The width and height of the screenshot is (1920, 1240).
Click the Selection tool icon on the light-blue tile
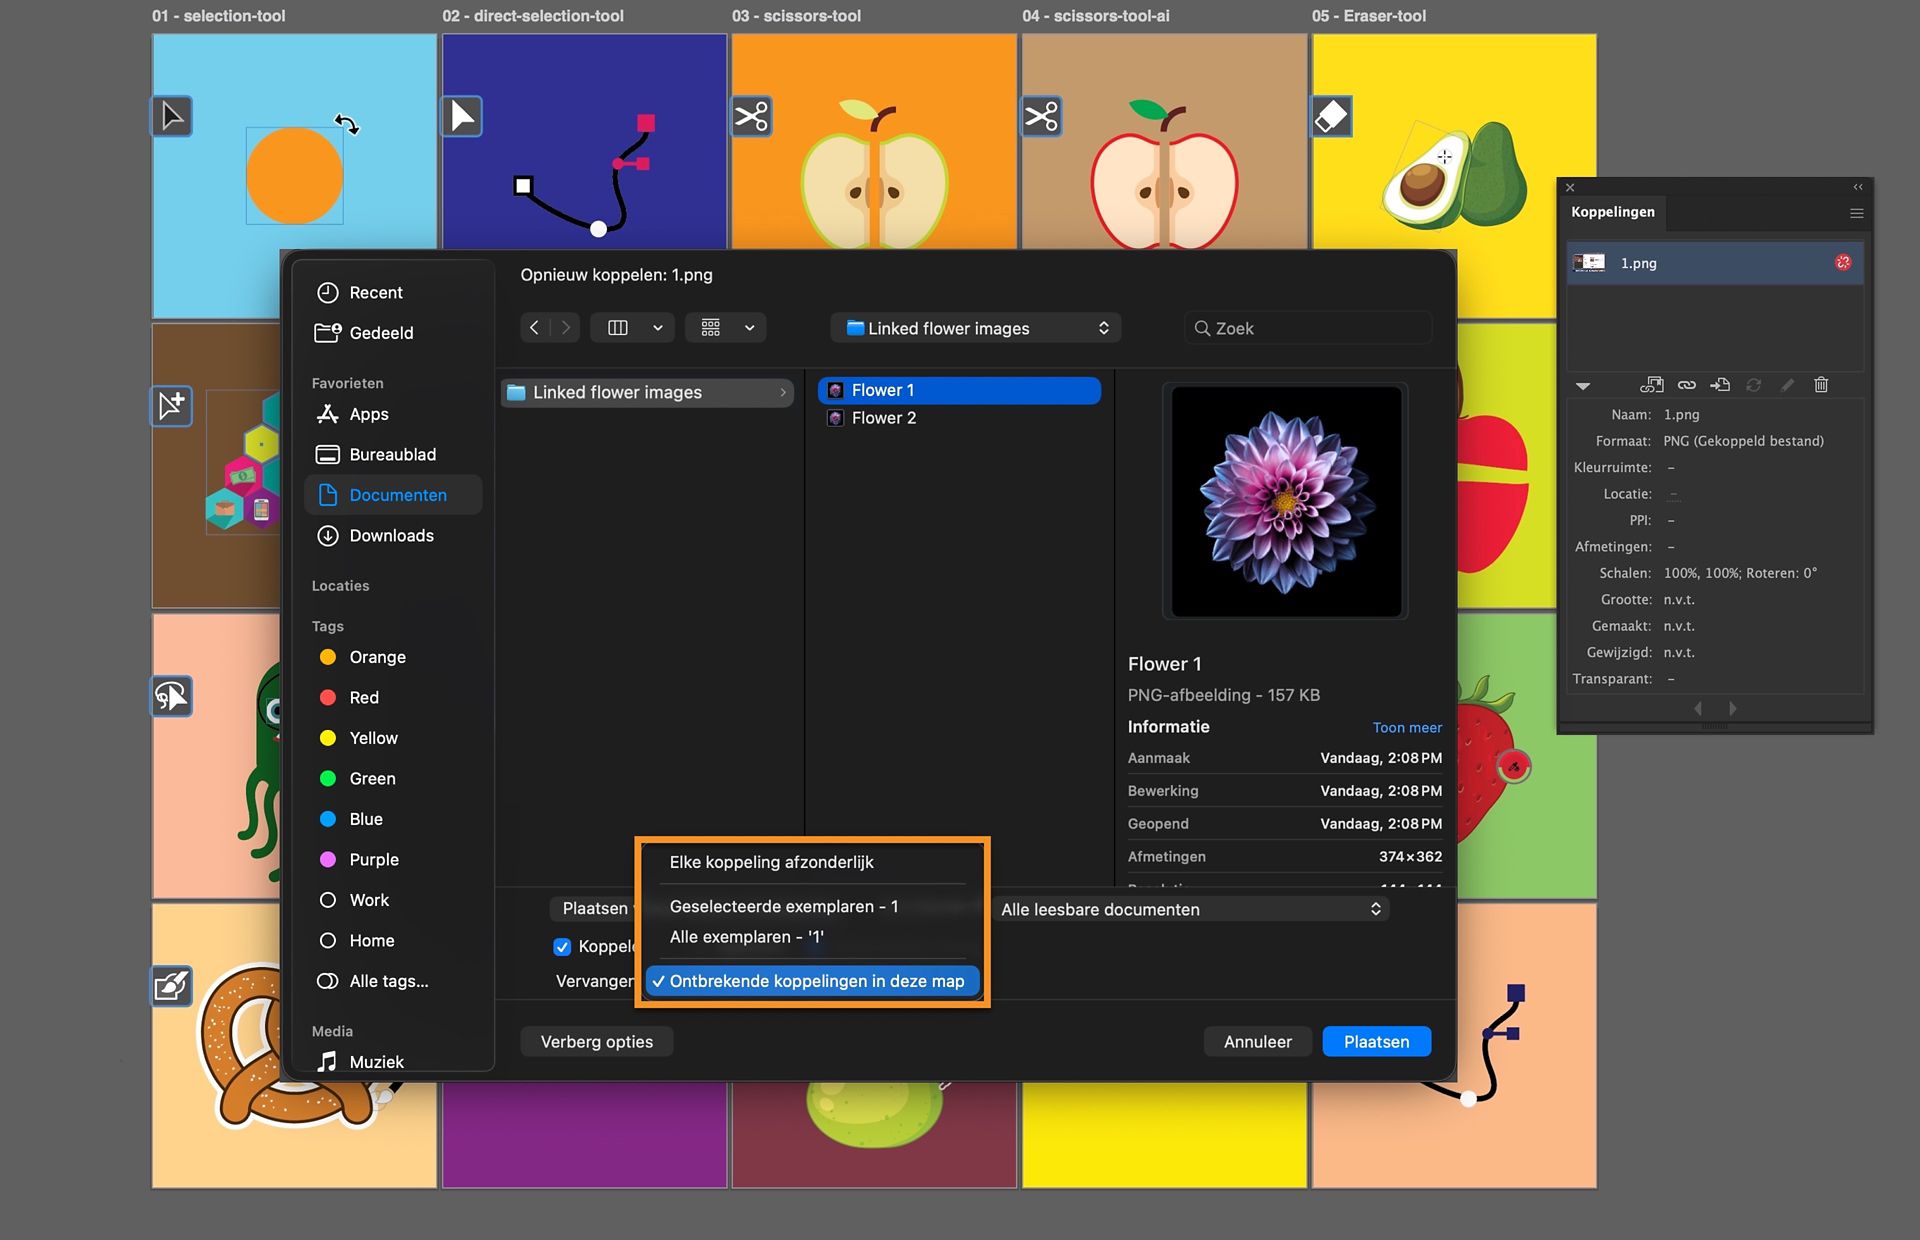(172, 116)
